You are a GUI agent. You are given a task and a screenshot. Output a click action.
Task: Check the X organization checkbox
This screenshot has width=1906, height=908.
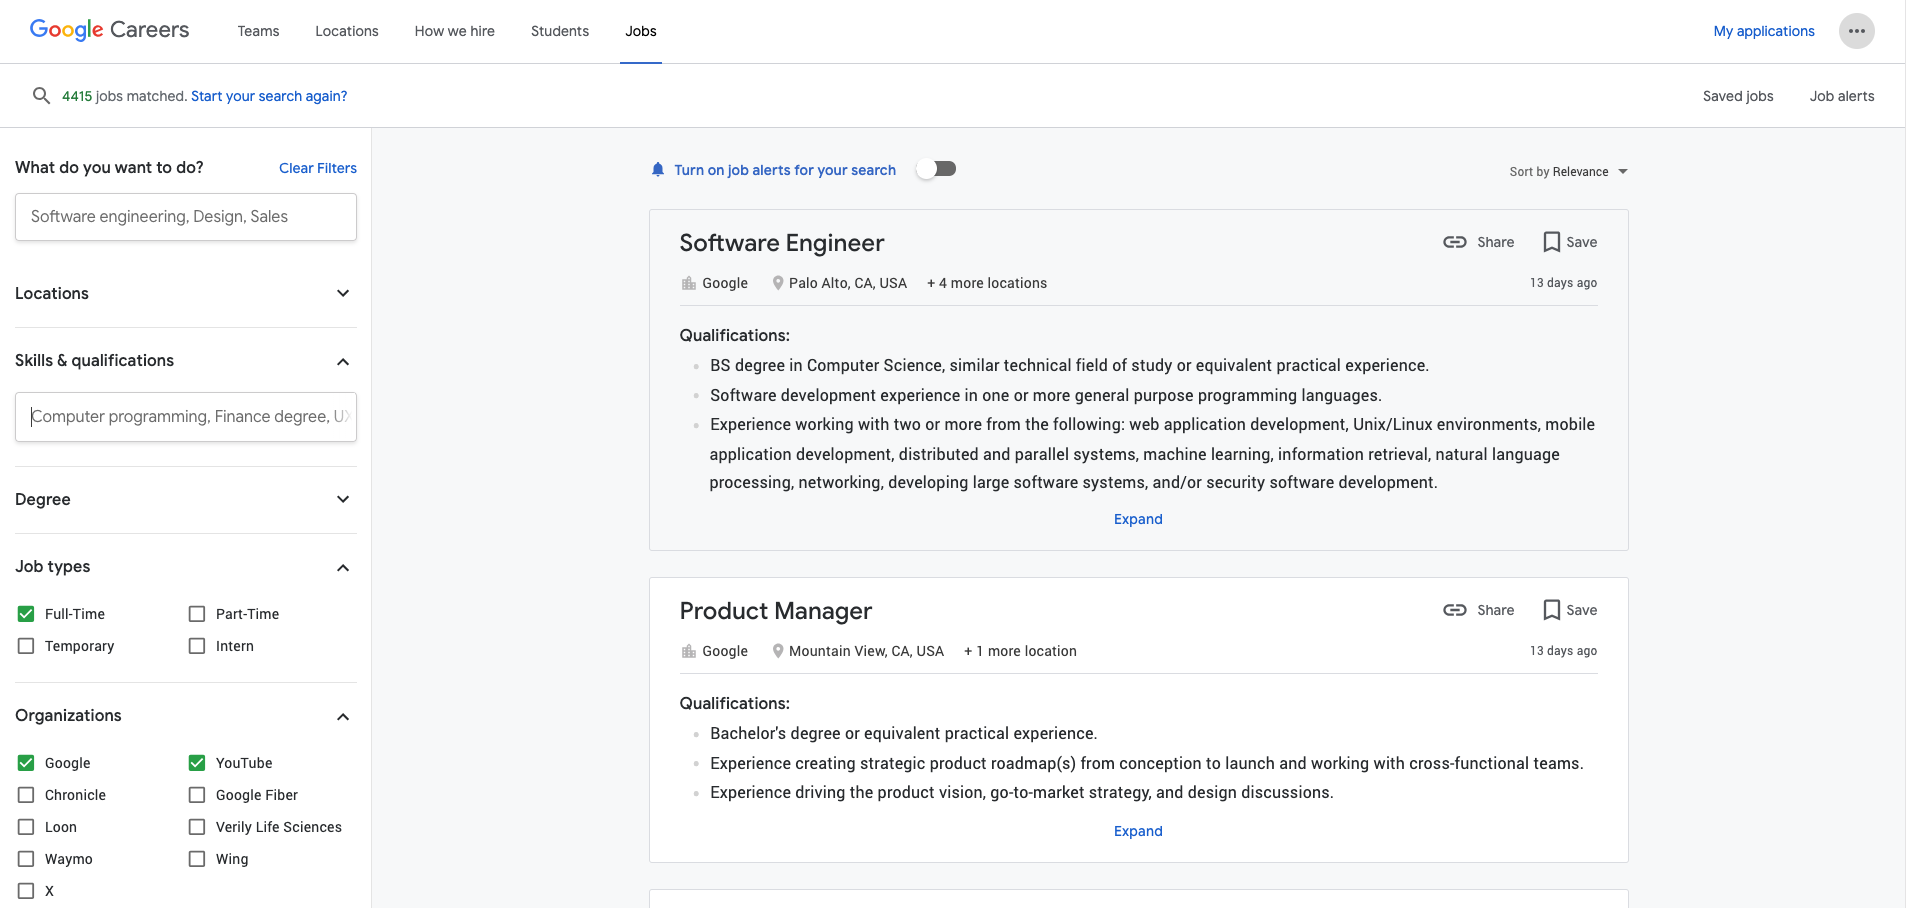point(26,891)
